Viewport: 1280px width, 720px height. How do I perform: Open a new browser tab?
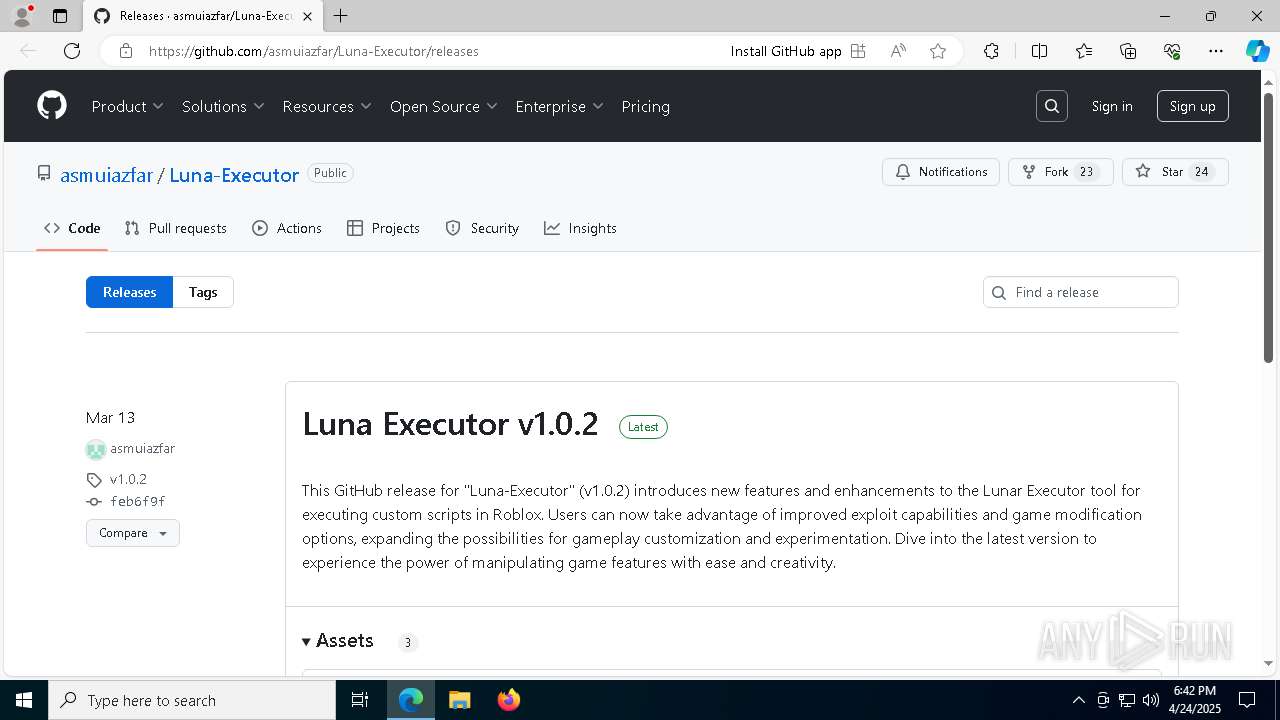coord(341,16)
